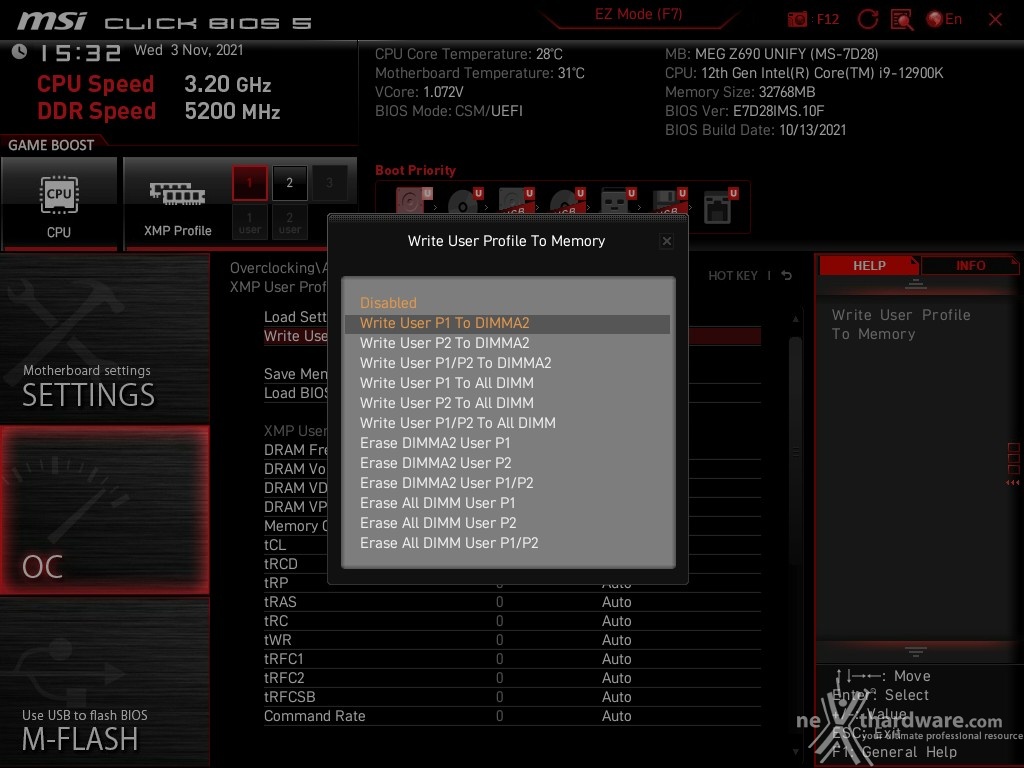Switch to the HELP tab
Screen dimensions: 1024x768
pos(869,266)
